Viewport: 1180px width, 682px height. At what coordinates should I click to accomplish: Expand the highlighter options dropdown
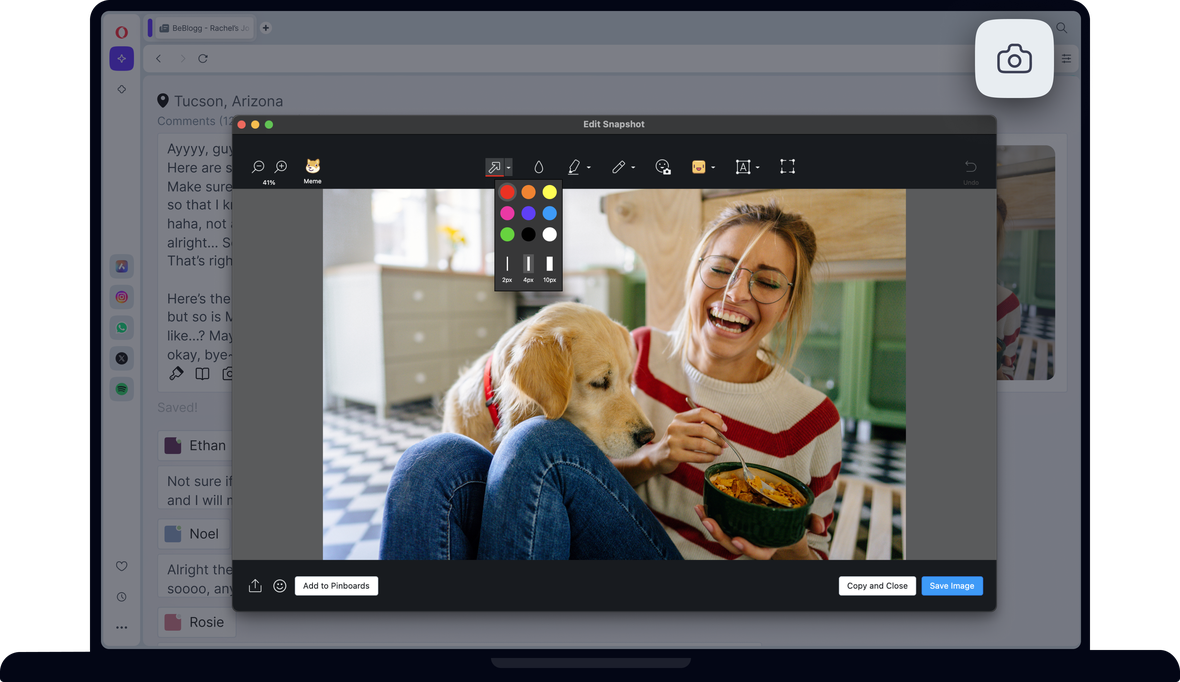pyautogui.click(x=588, y=167)
